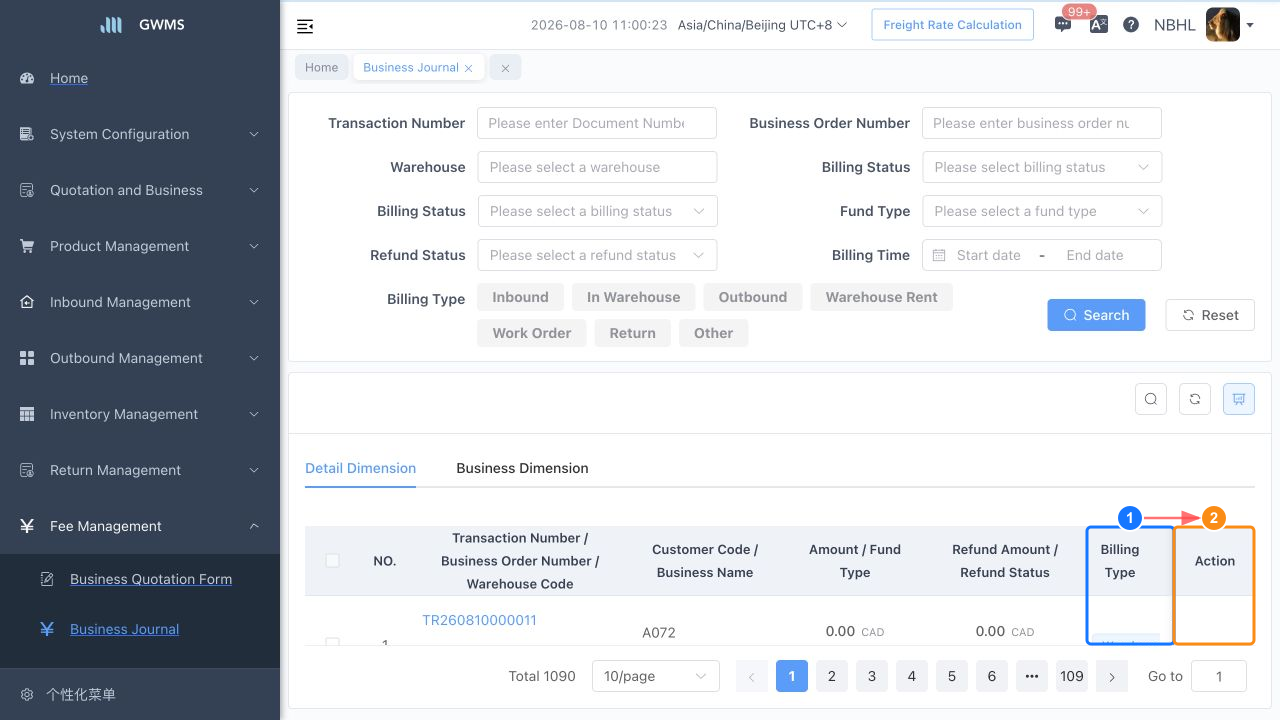Click the Reset button
This screenshot has width=1280, height=720.
[1210, 315]
